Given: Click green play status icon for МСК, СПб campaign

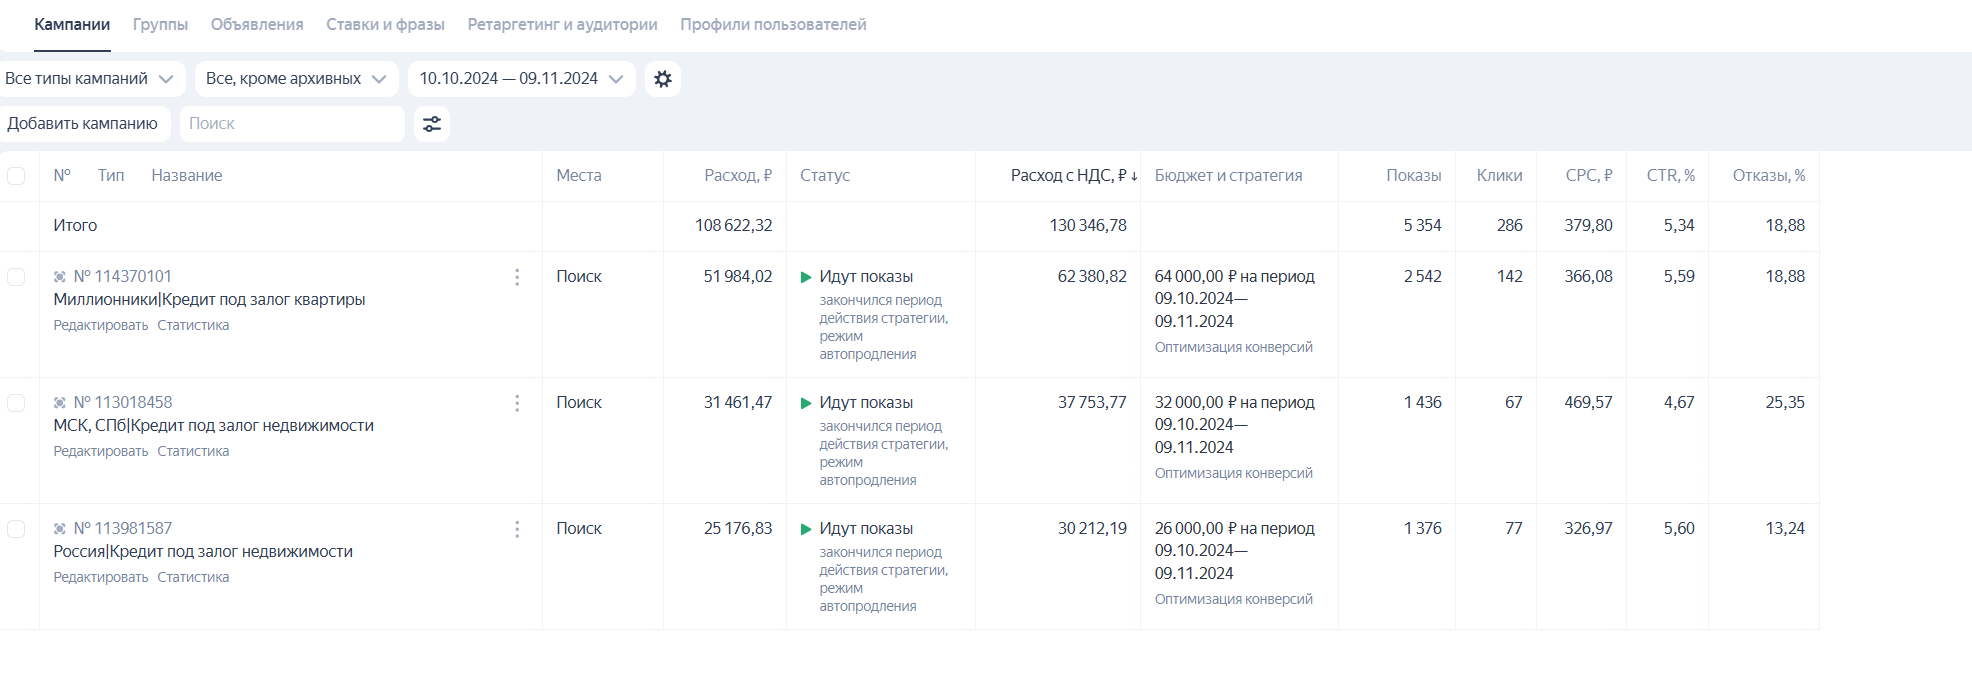Looking at the screenshot, I should [x=806, y=403].
